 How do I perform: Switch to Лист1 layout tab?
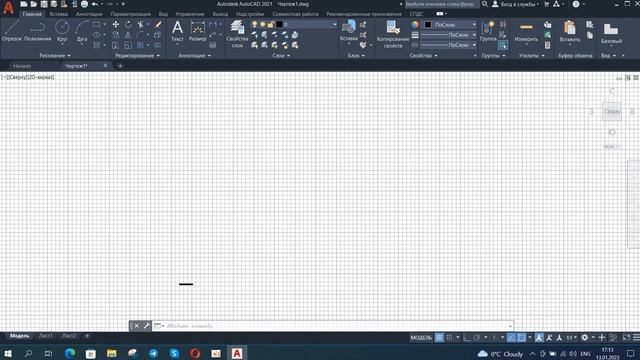coord(46,336)
